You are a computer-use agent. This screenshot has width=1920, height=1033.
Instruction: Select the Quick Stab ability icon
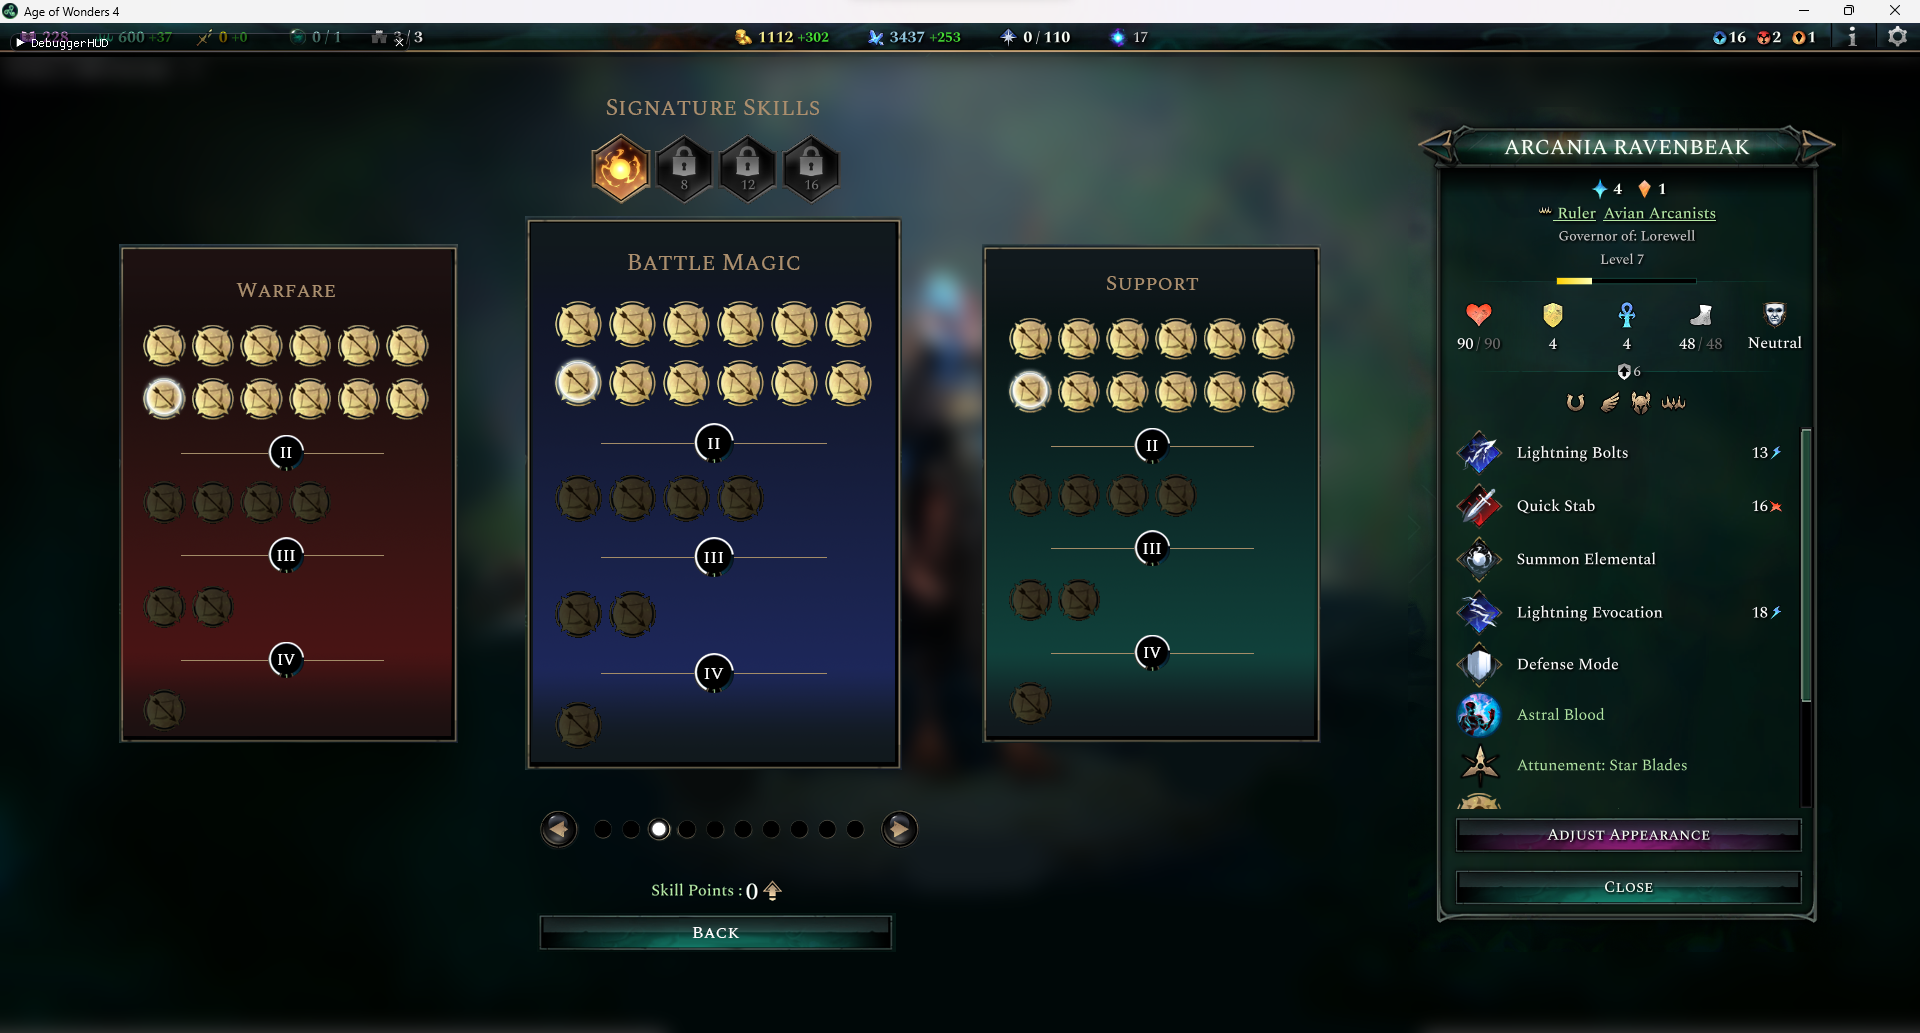(1479, 506)
